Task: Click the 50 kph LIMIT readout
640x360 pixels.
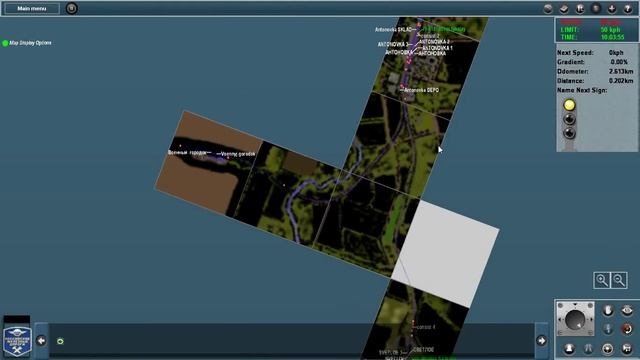Action: 610,30
